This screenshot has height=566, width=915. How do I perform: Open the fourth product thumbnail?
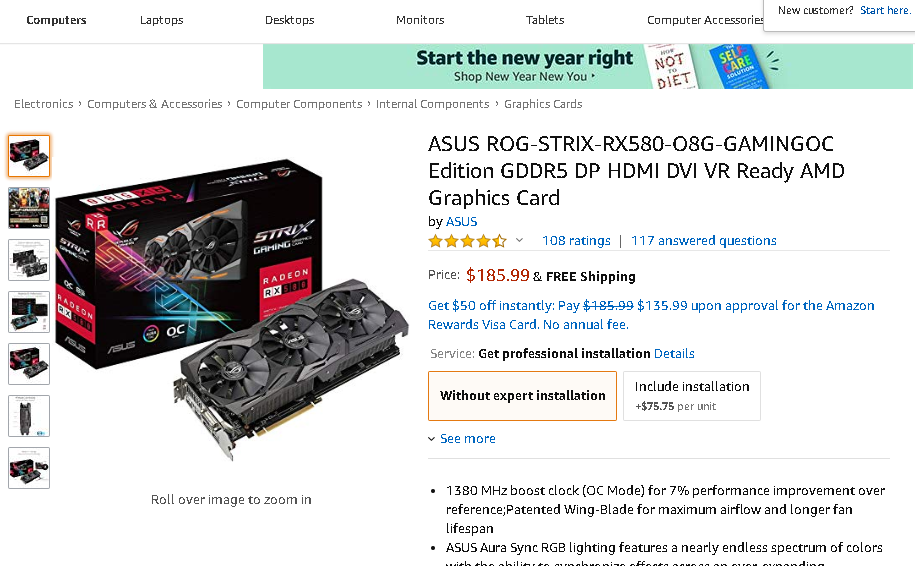(x=29, y=312)
